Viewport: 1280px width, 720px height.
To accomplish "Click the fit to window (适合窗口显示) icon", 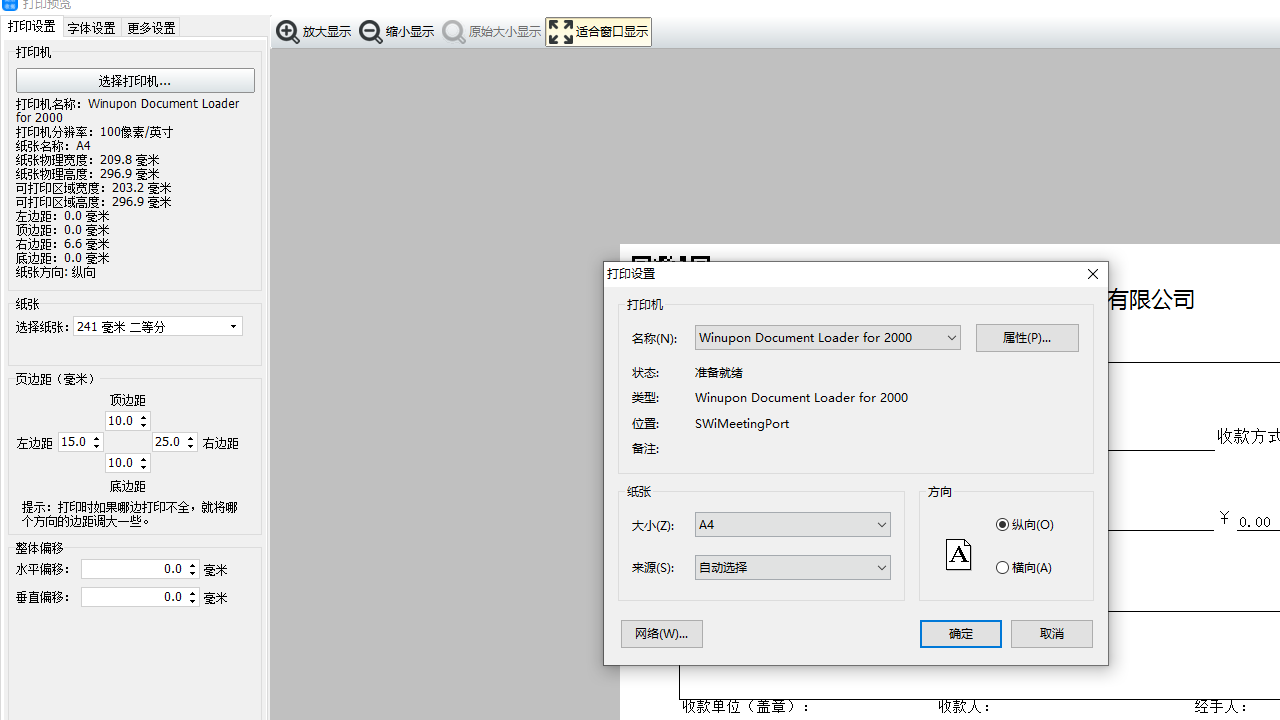I will [561, 32].
